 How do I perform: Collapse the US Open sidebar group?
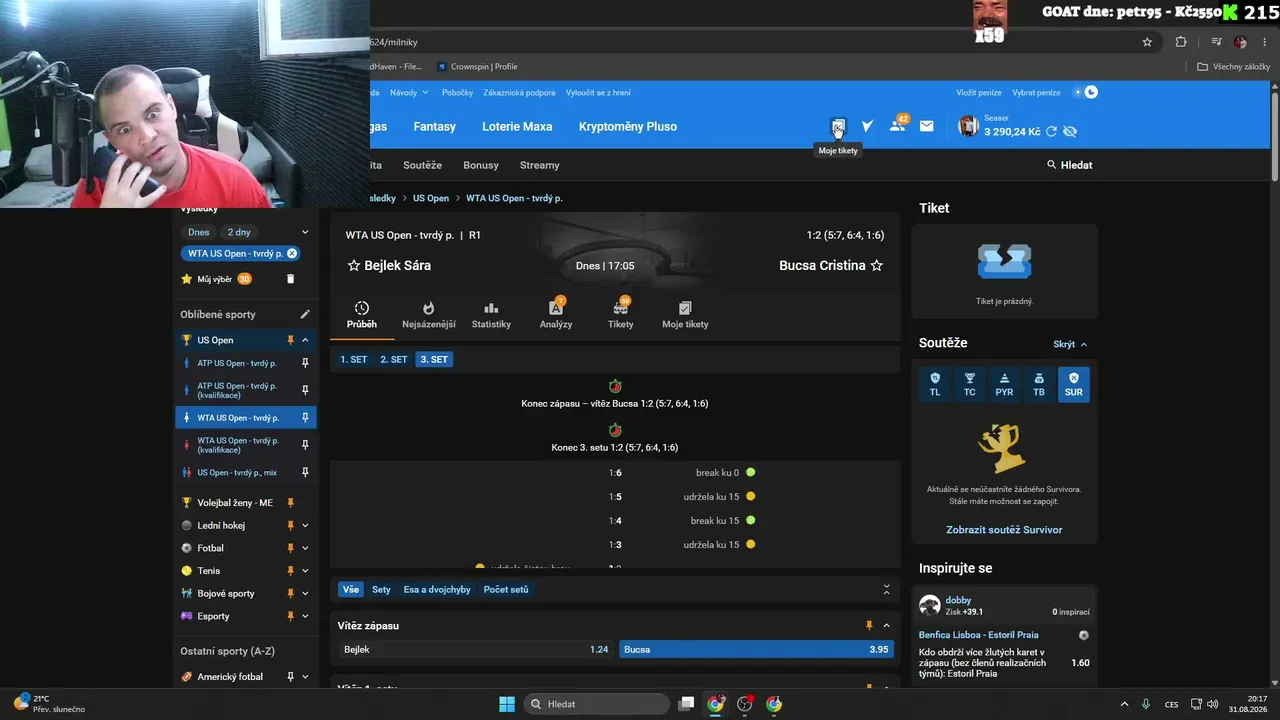click(x=305, y=340)
